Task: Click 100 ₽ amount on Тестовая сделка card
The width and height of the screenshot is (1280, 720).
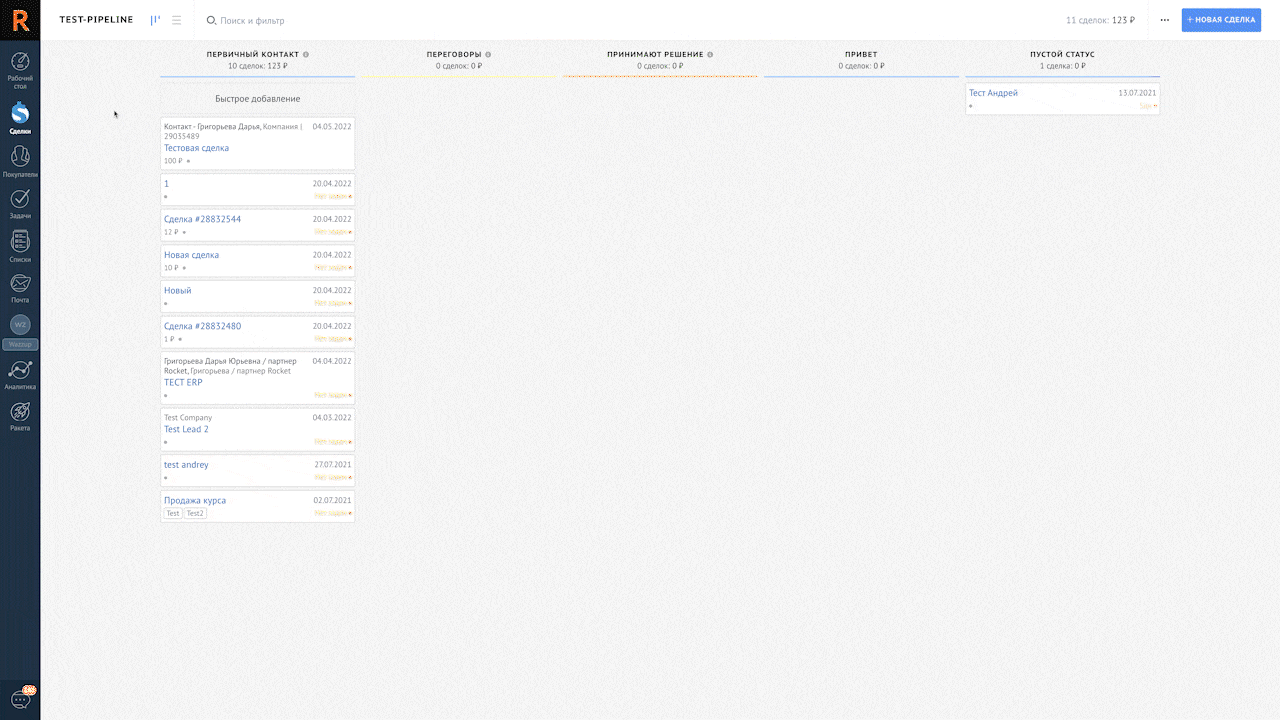Action: click(173, 161)
